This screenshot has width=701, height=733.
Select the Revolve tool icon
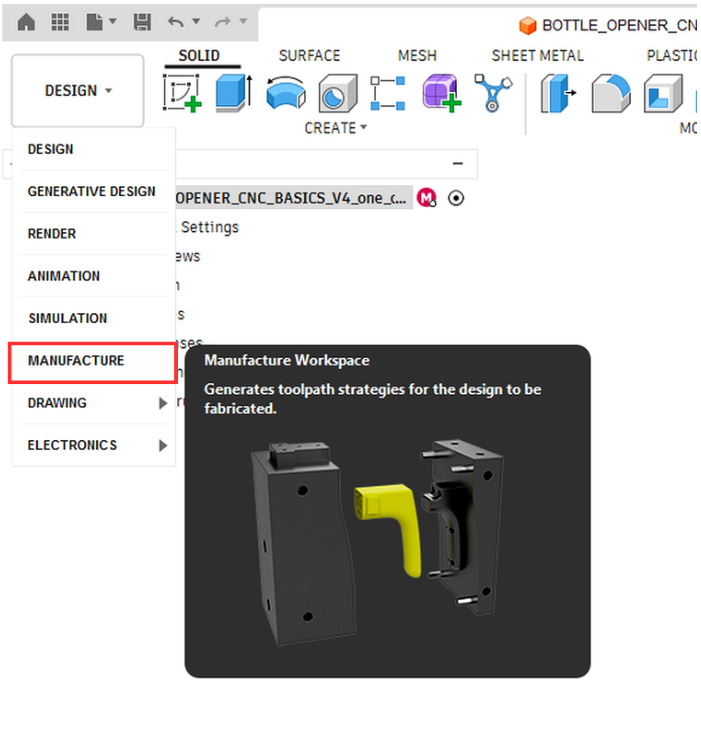click(286, 93)
